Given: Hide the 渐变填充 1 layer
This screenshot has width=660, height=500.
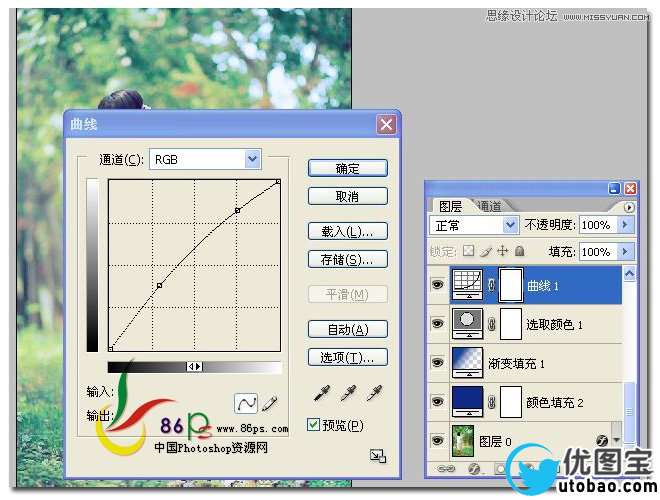Looking at the screenshot, I should [x=438, y=362].
